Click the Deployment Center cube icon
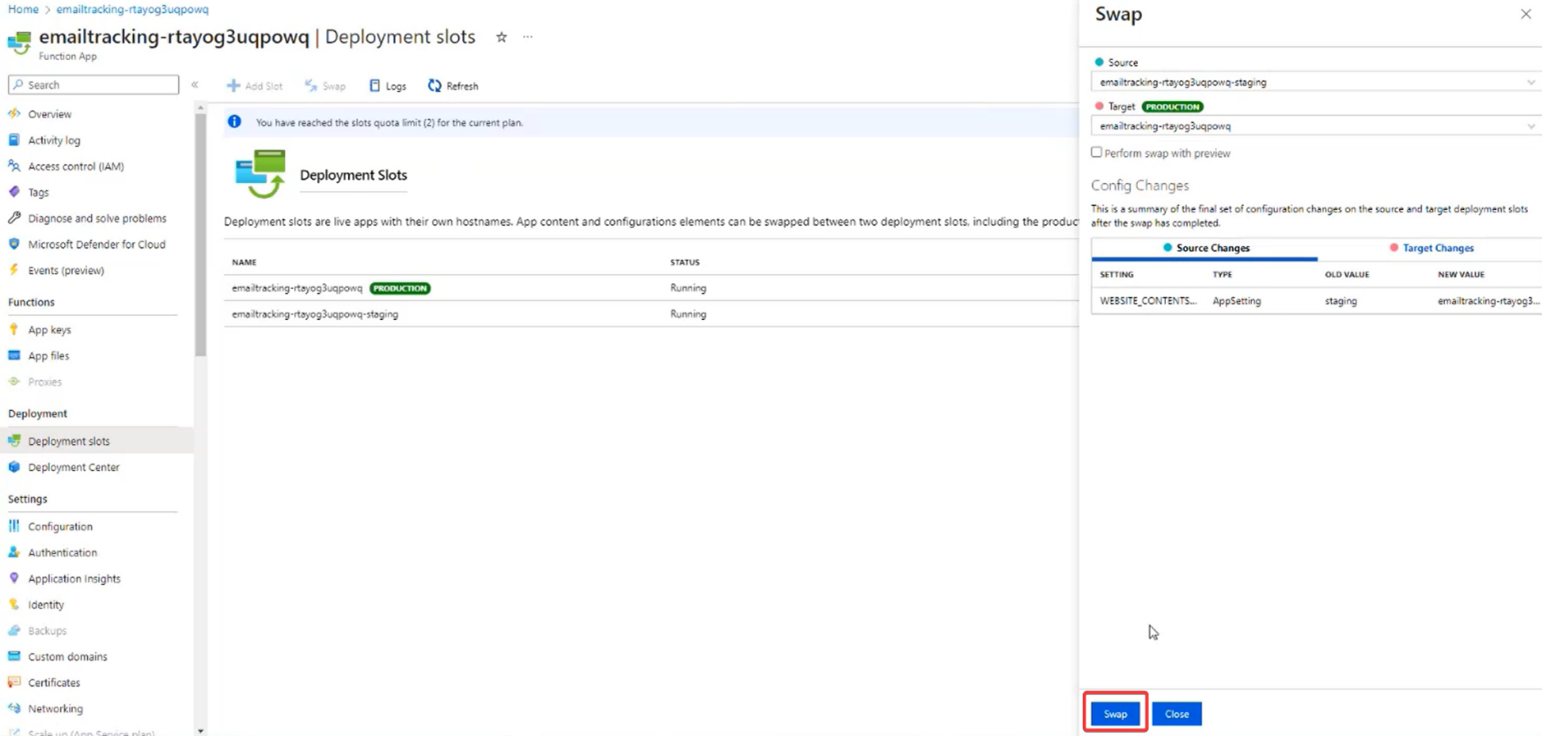This screenshot has height=736, width=1542. tap(14, 467)
